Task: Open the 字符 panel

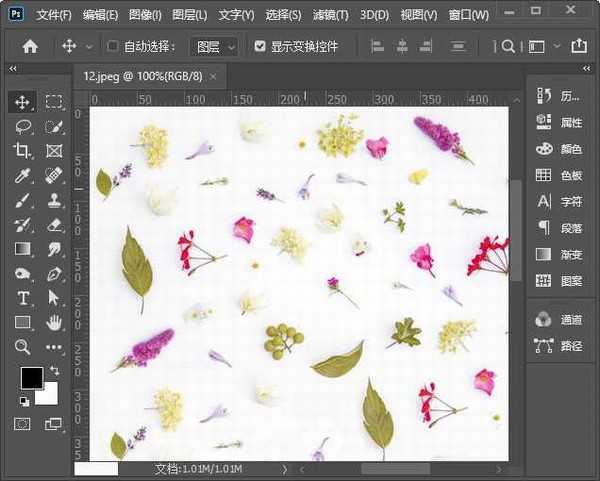Action: 560,201
